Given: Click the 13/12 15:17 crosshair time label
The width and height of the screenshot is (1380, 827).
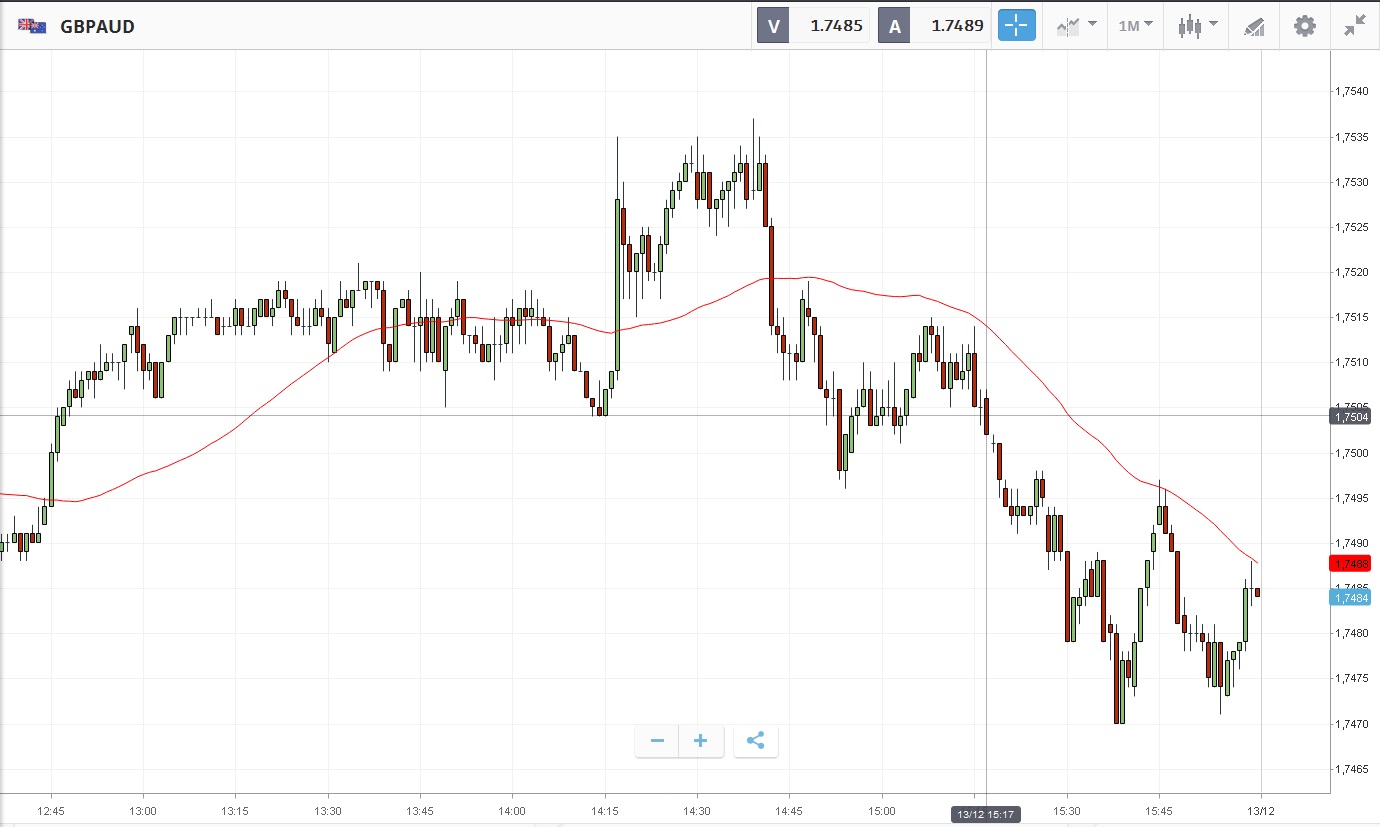Looking at the screenshot, I should pos(987,814).
